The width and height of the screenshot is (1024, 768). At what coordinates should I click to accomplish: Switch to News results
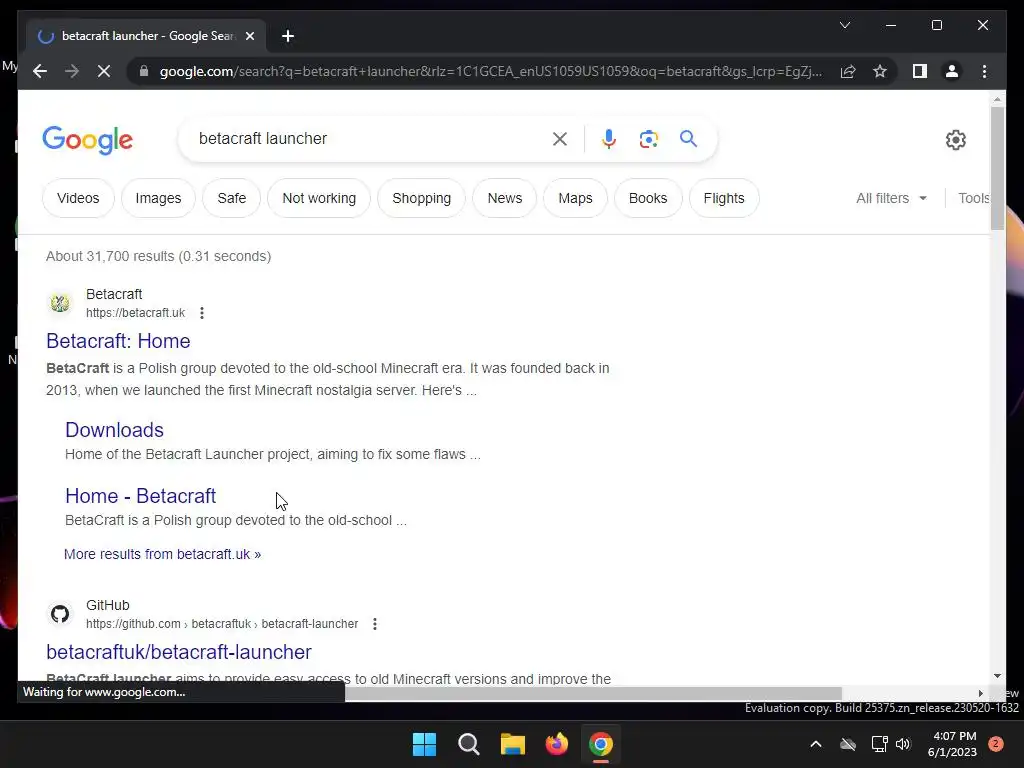(505, 198)
